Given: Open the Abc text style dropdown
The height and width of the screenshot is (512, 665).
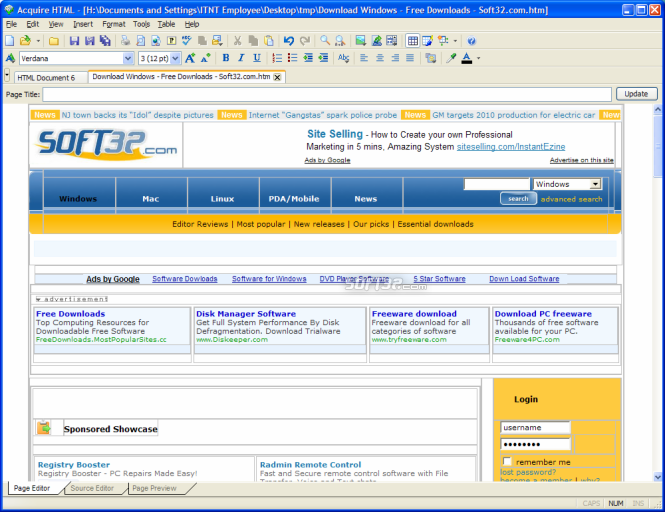Looking at the screenshot, I should pos(344,58).
